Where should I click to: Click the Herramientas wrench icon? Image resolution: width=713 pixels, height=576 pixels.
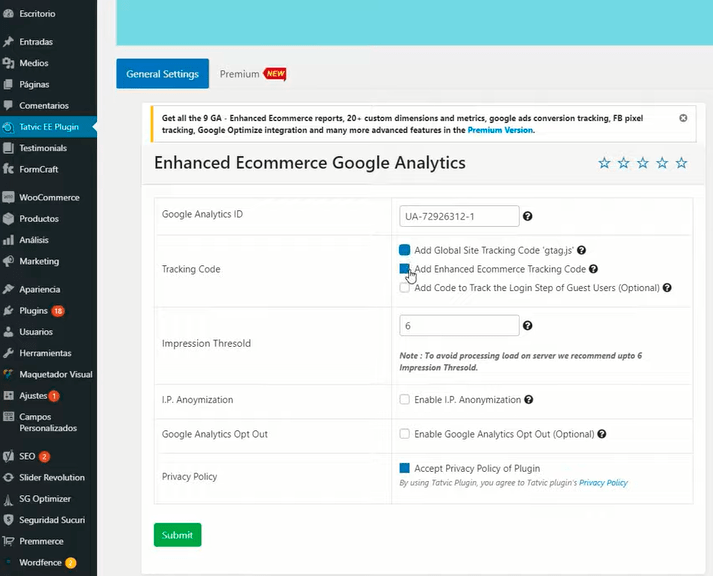pos(8,353)
